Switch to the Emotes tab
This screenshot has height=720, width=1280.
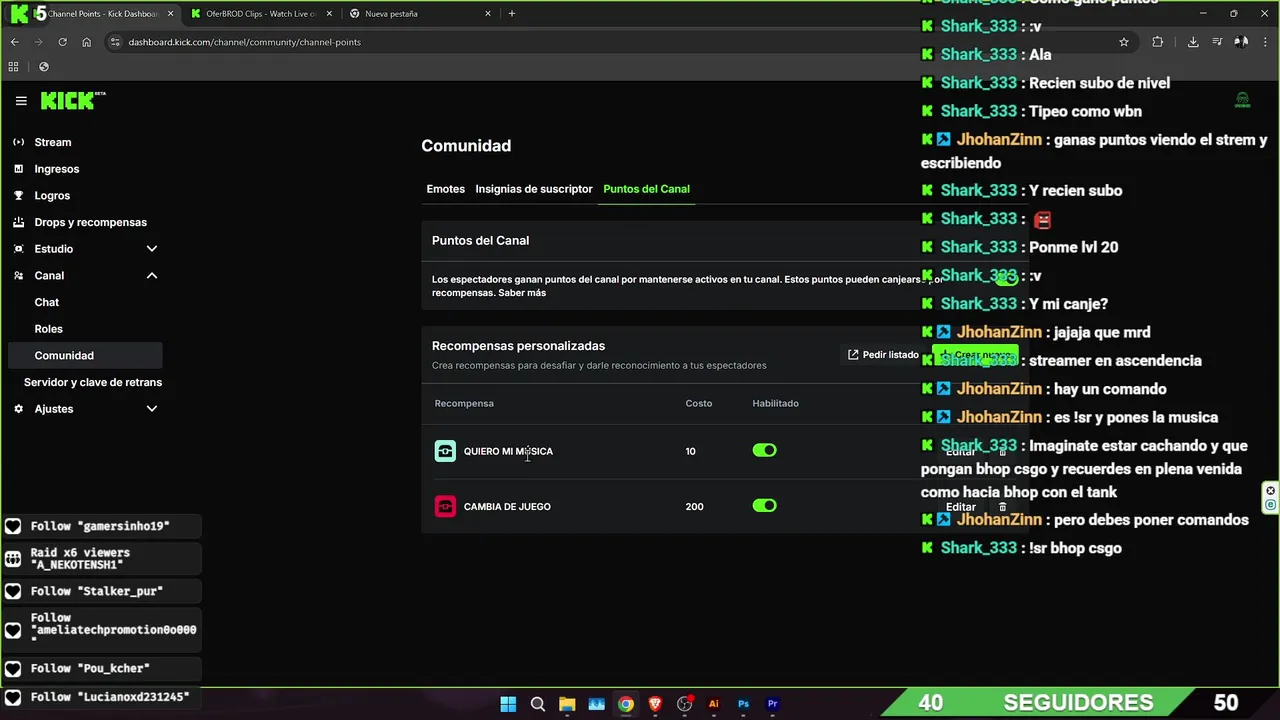(446, 189)
